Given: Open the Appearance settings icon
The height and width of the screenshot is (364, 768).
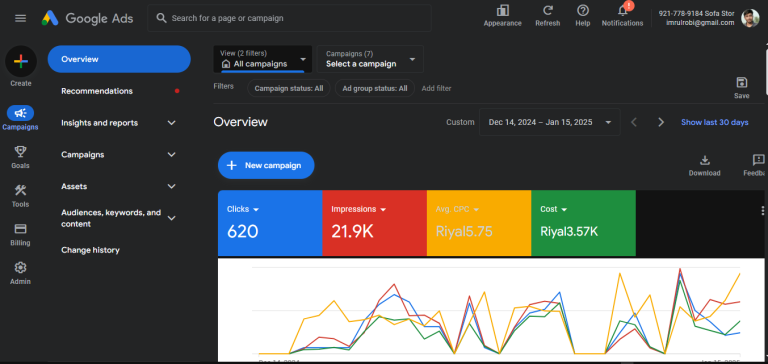Looking at the screenshot, I should tap(503, 15).
